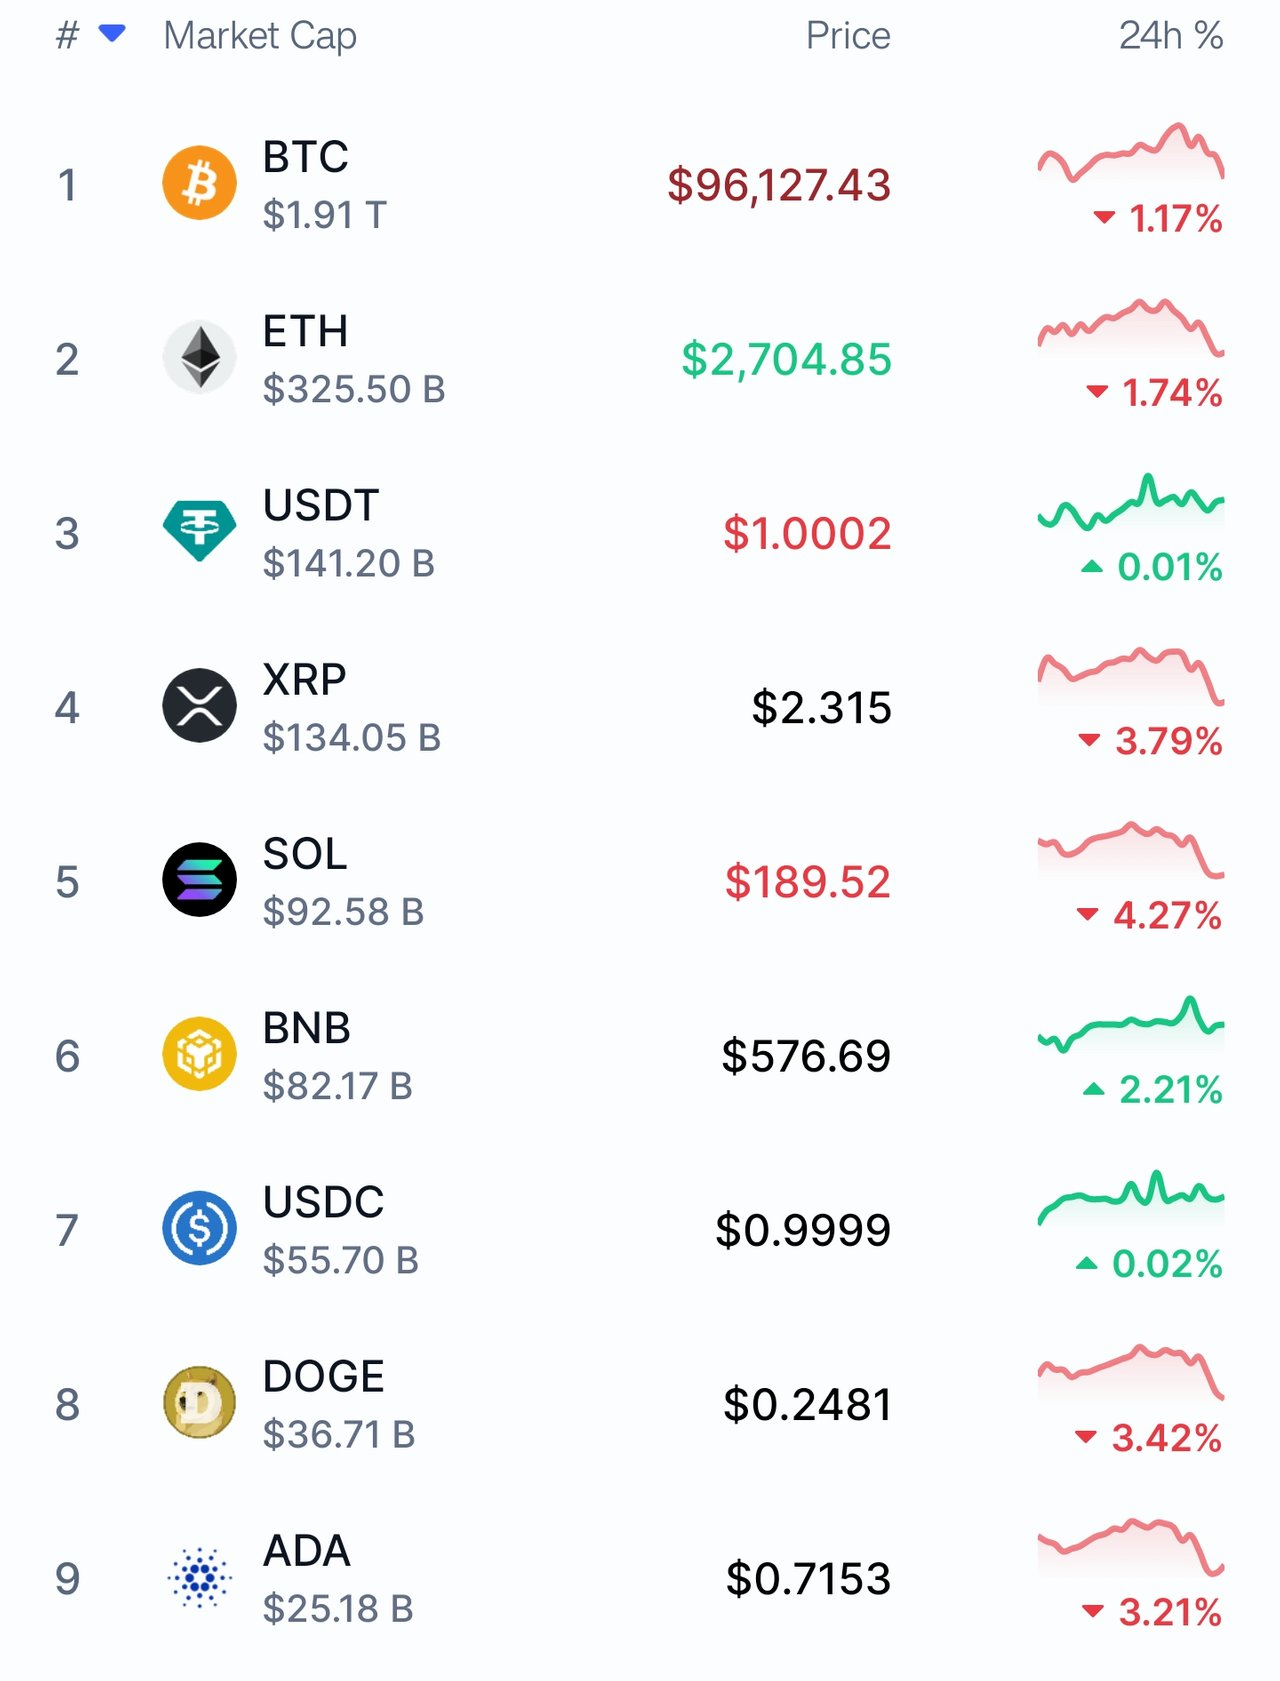Sort list by Price header
The height and width of the screenshot is (1681, 1280).
[x=848, y=36]
